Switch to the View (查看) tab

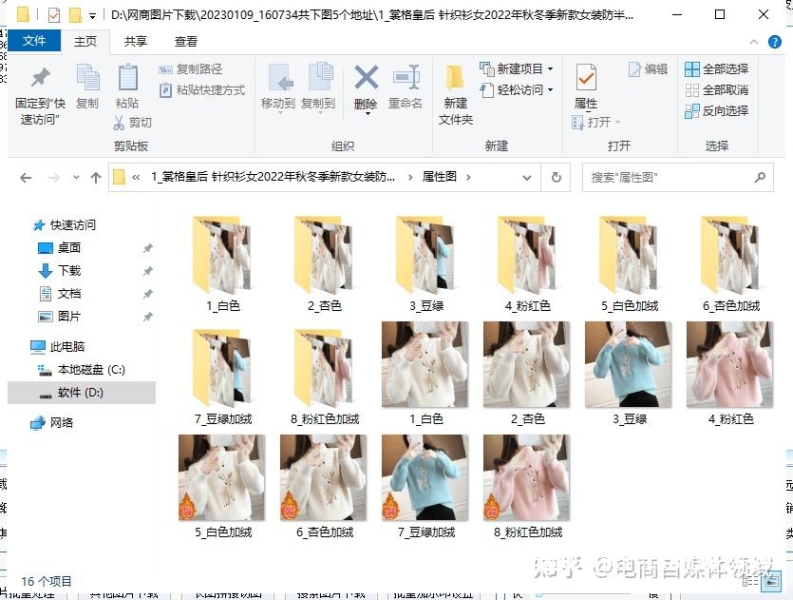[186, 41]
